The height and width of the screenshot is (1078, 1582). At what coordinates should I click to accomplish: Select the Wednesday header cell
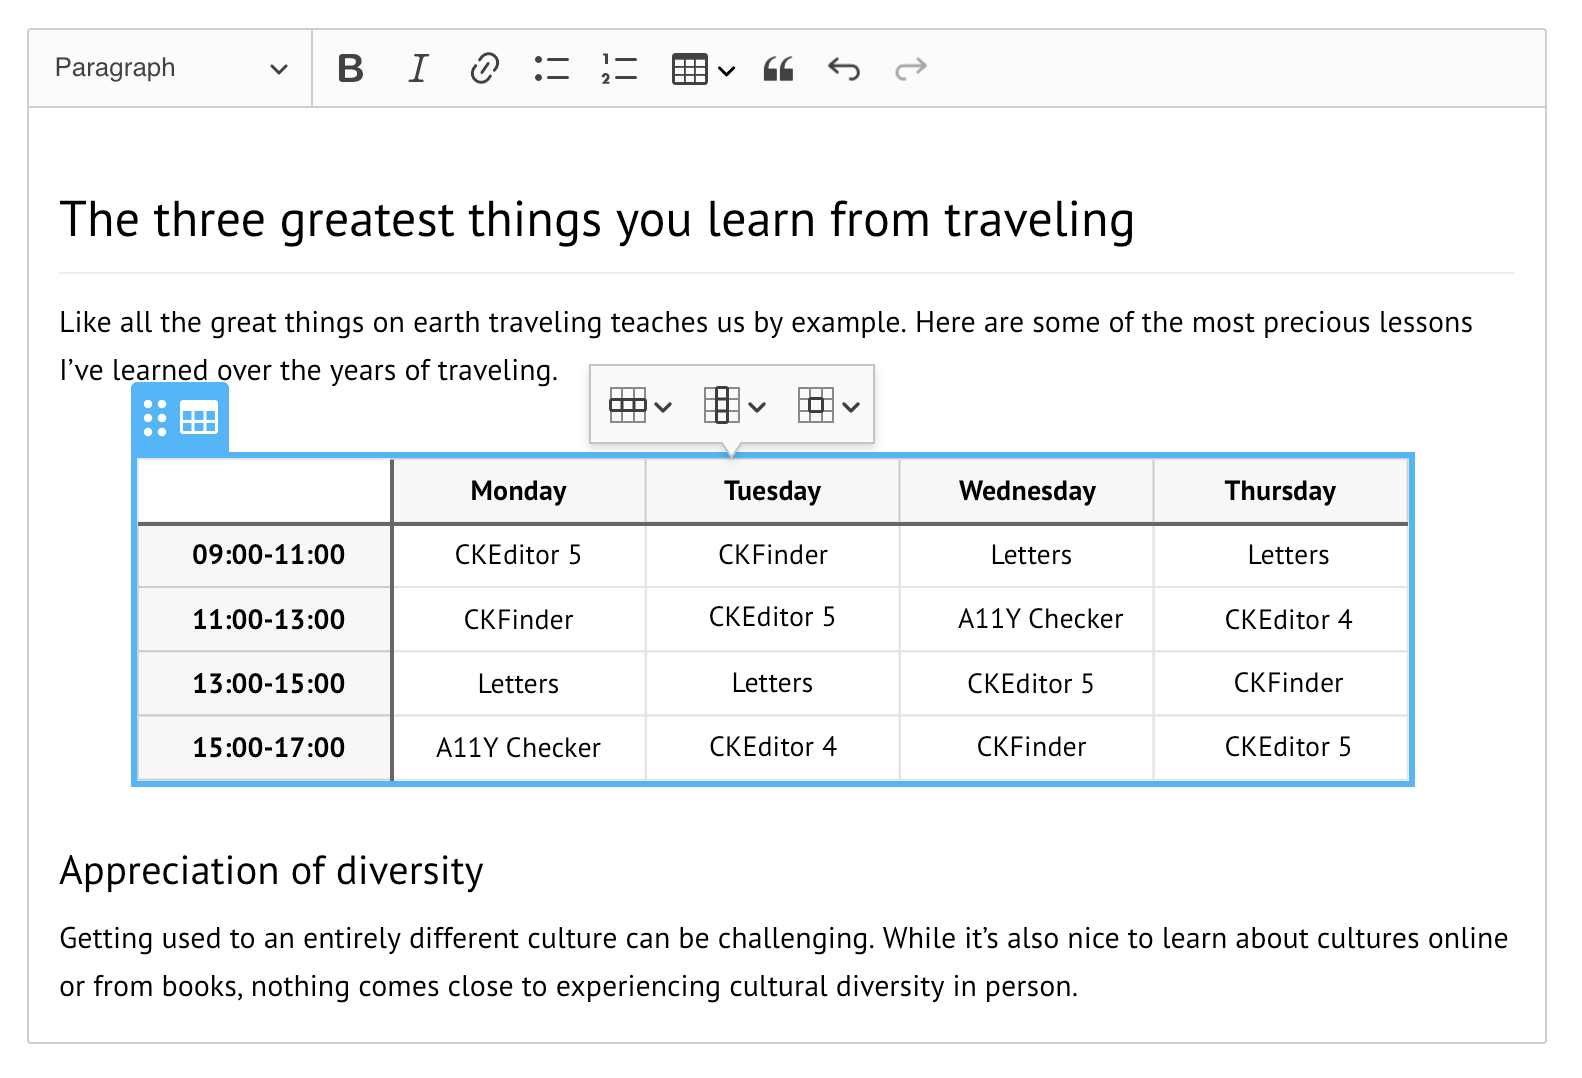click(1027, 491)
